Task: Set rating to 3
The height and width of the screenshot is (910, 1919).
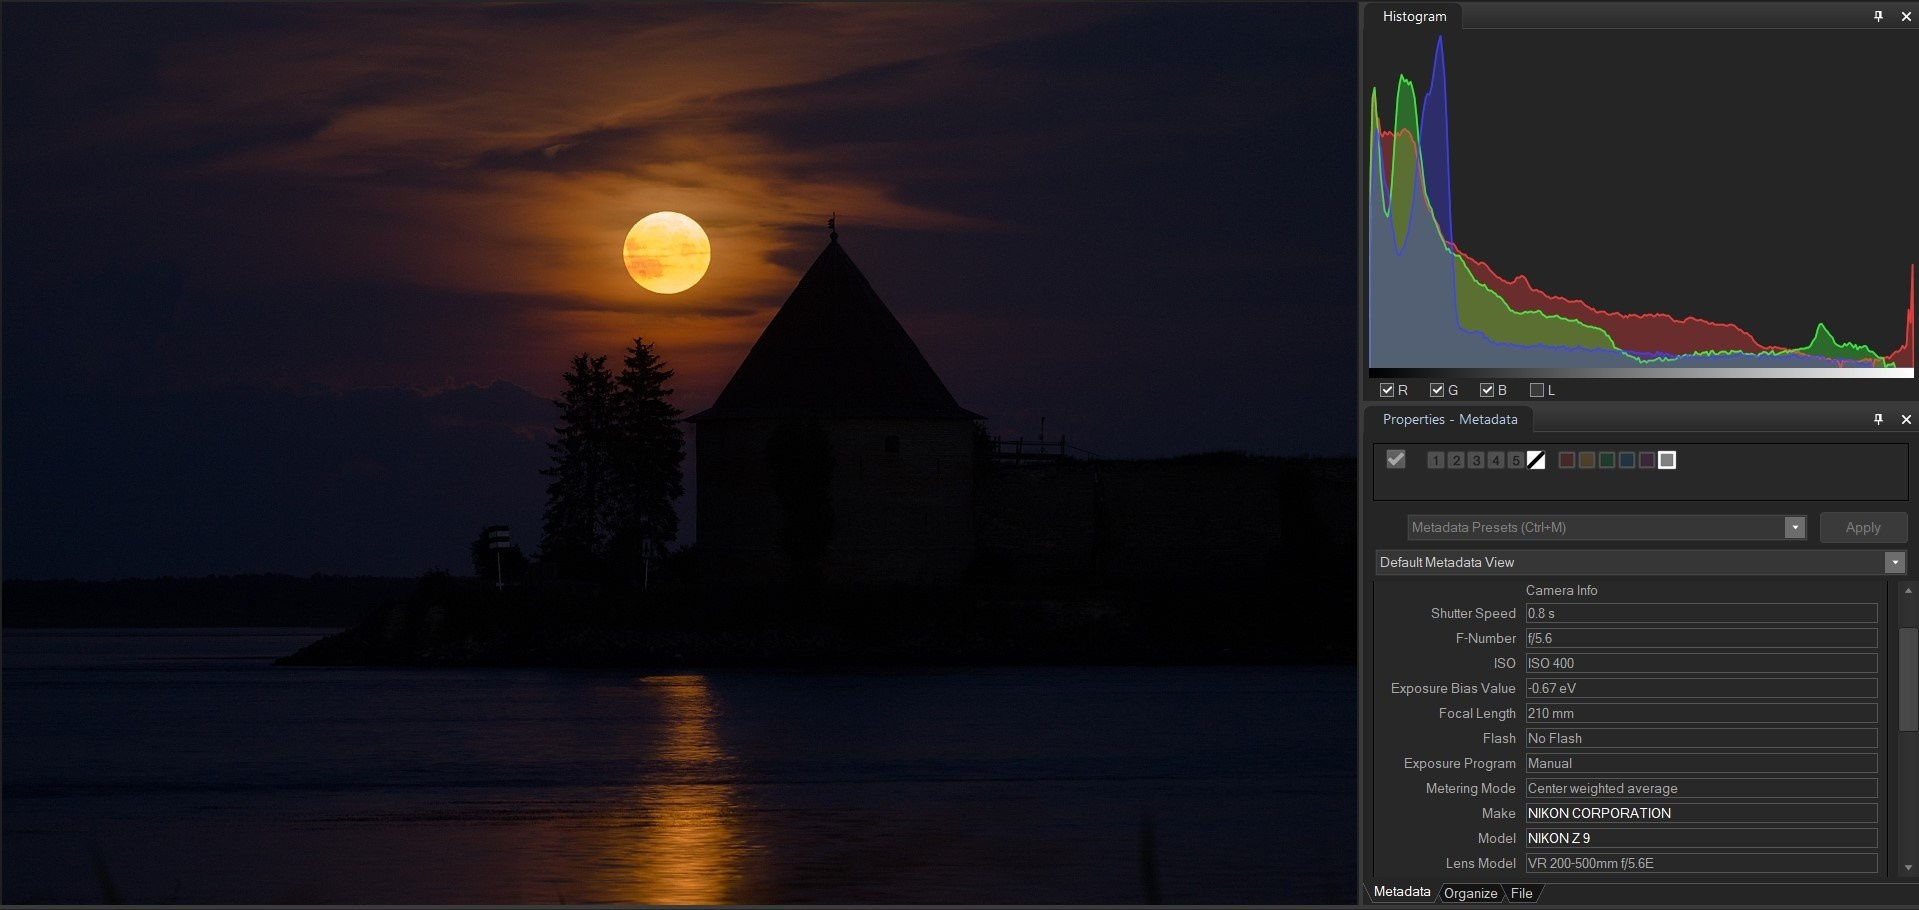Action: [x=1476, y=460]
